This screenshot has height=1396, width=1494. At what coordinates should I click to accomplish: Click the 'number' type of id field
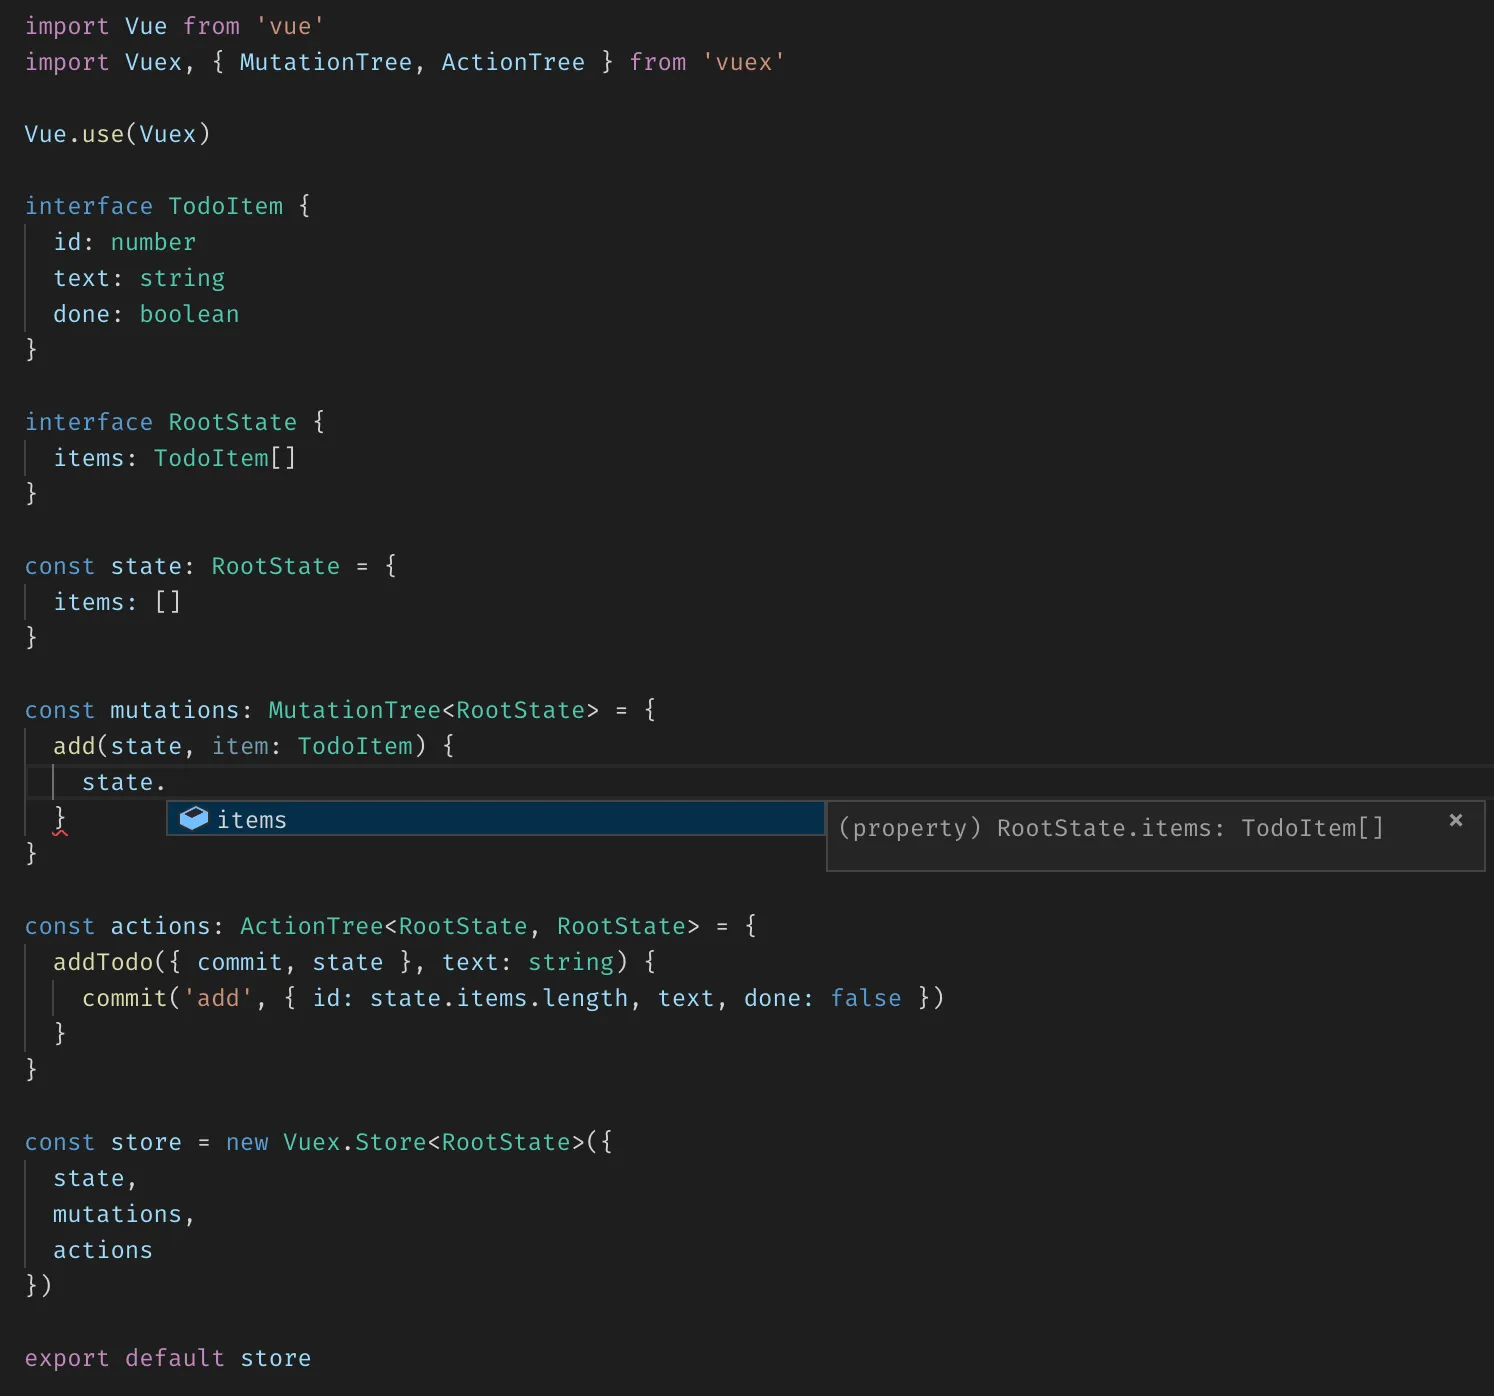pos(153,243)
